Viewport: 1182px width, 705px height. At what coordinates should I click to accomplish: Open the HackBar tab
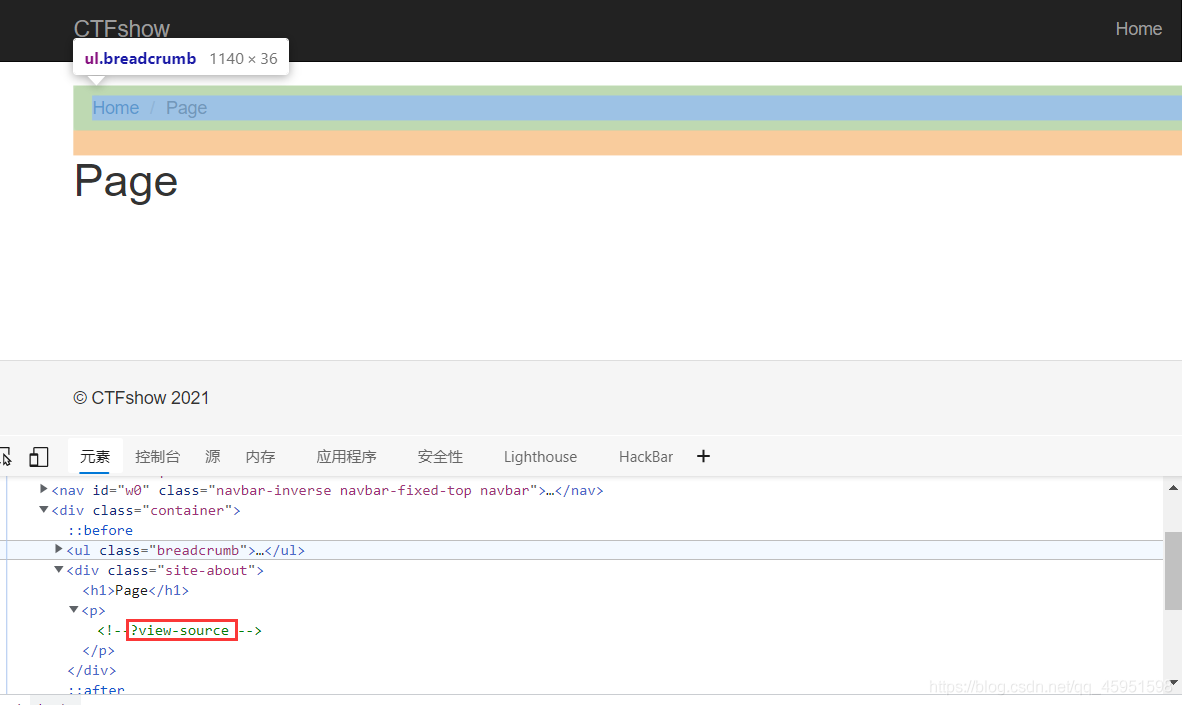coord(646,457)
